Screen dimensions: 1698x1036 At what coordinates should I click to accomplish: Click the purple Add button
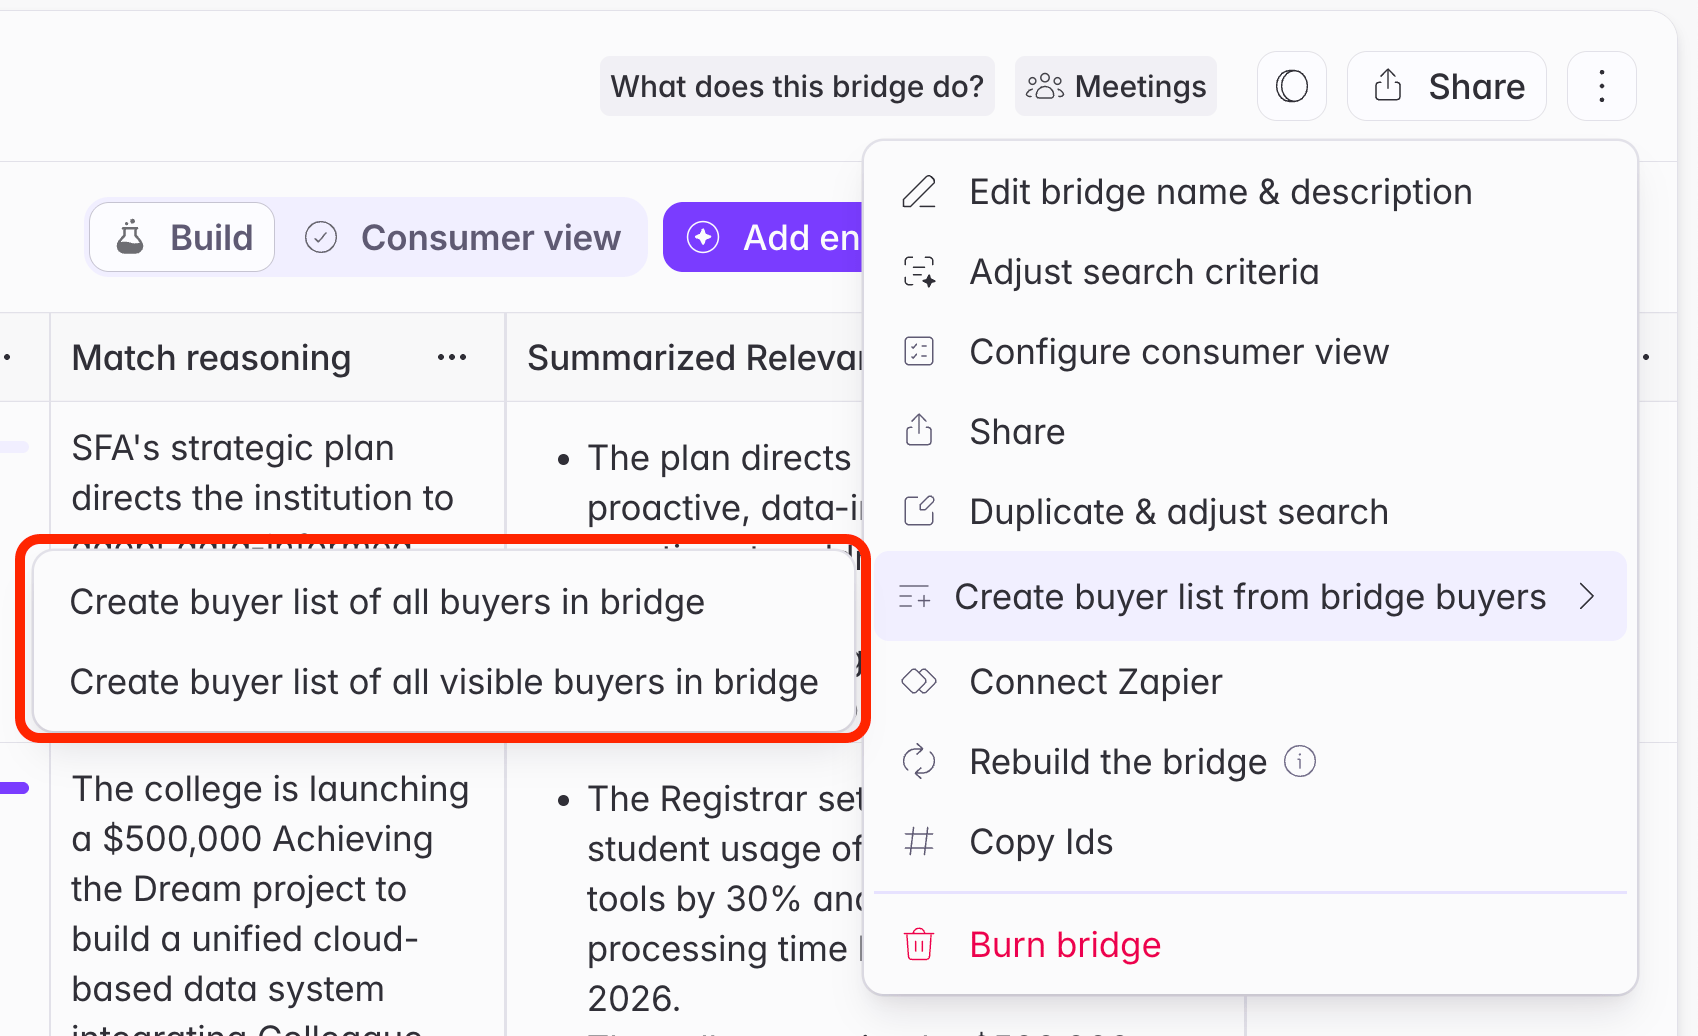[763, 238]
